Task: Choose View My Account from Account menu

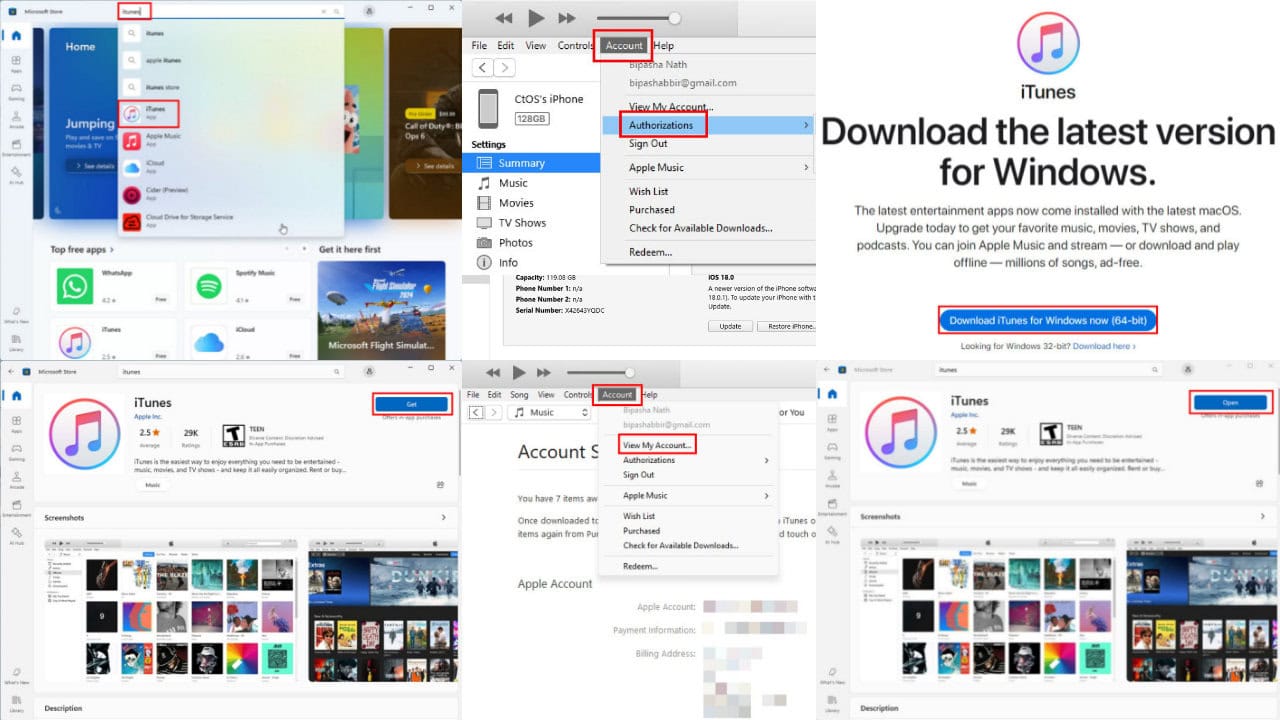Action: point(656,445)
